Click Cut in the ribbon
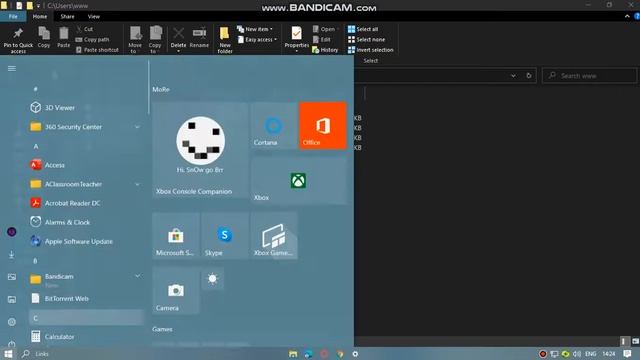 point(85,29)
